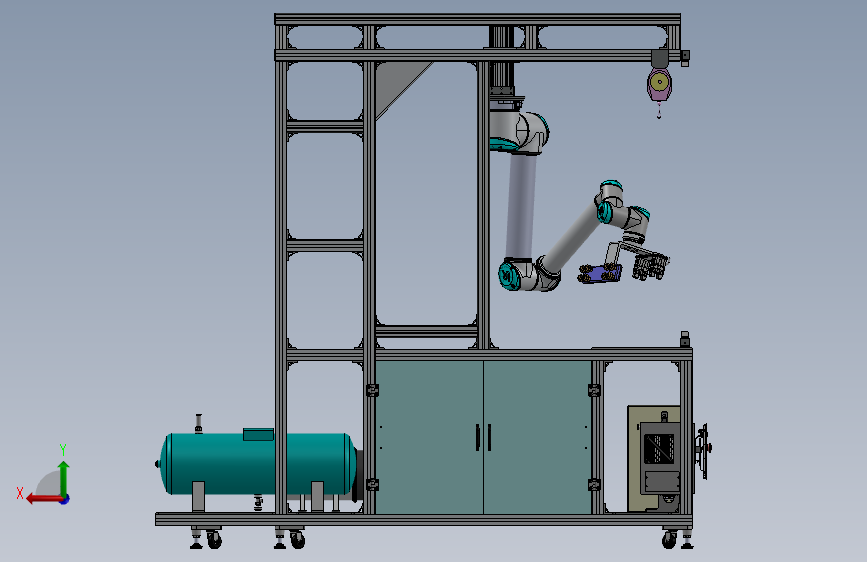Viewport: 867px width, 562px height.
Task: Select the teal air tank body
Action: 259,464
